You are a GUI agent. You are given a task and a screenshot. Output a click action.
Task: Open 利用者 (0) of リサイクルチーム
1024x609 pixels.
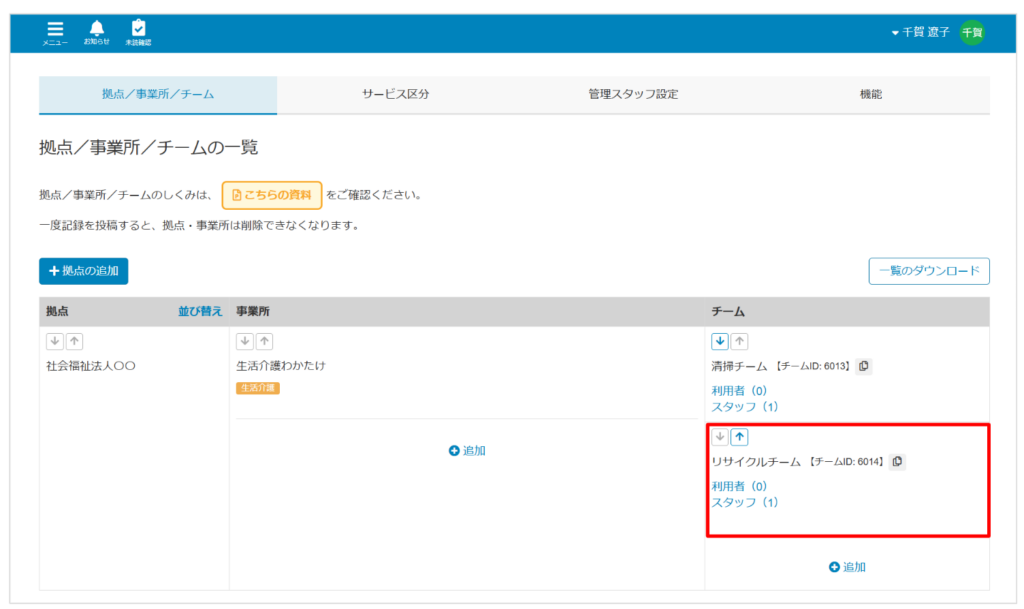point(739,486)
